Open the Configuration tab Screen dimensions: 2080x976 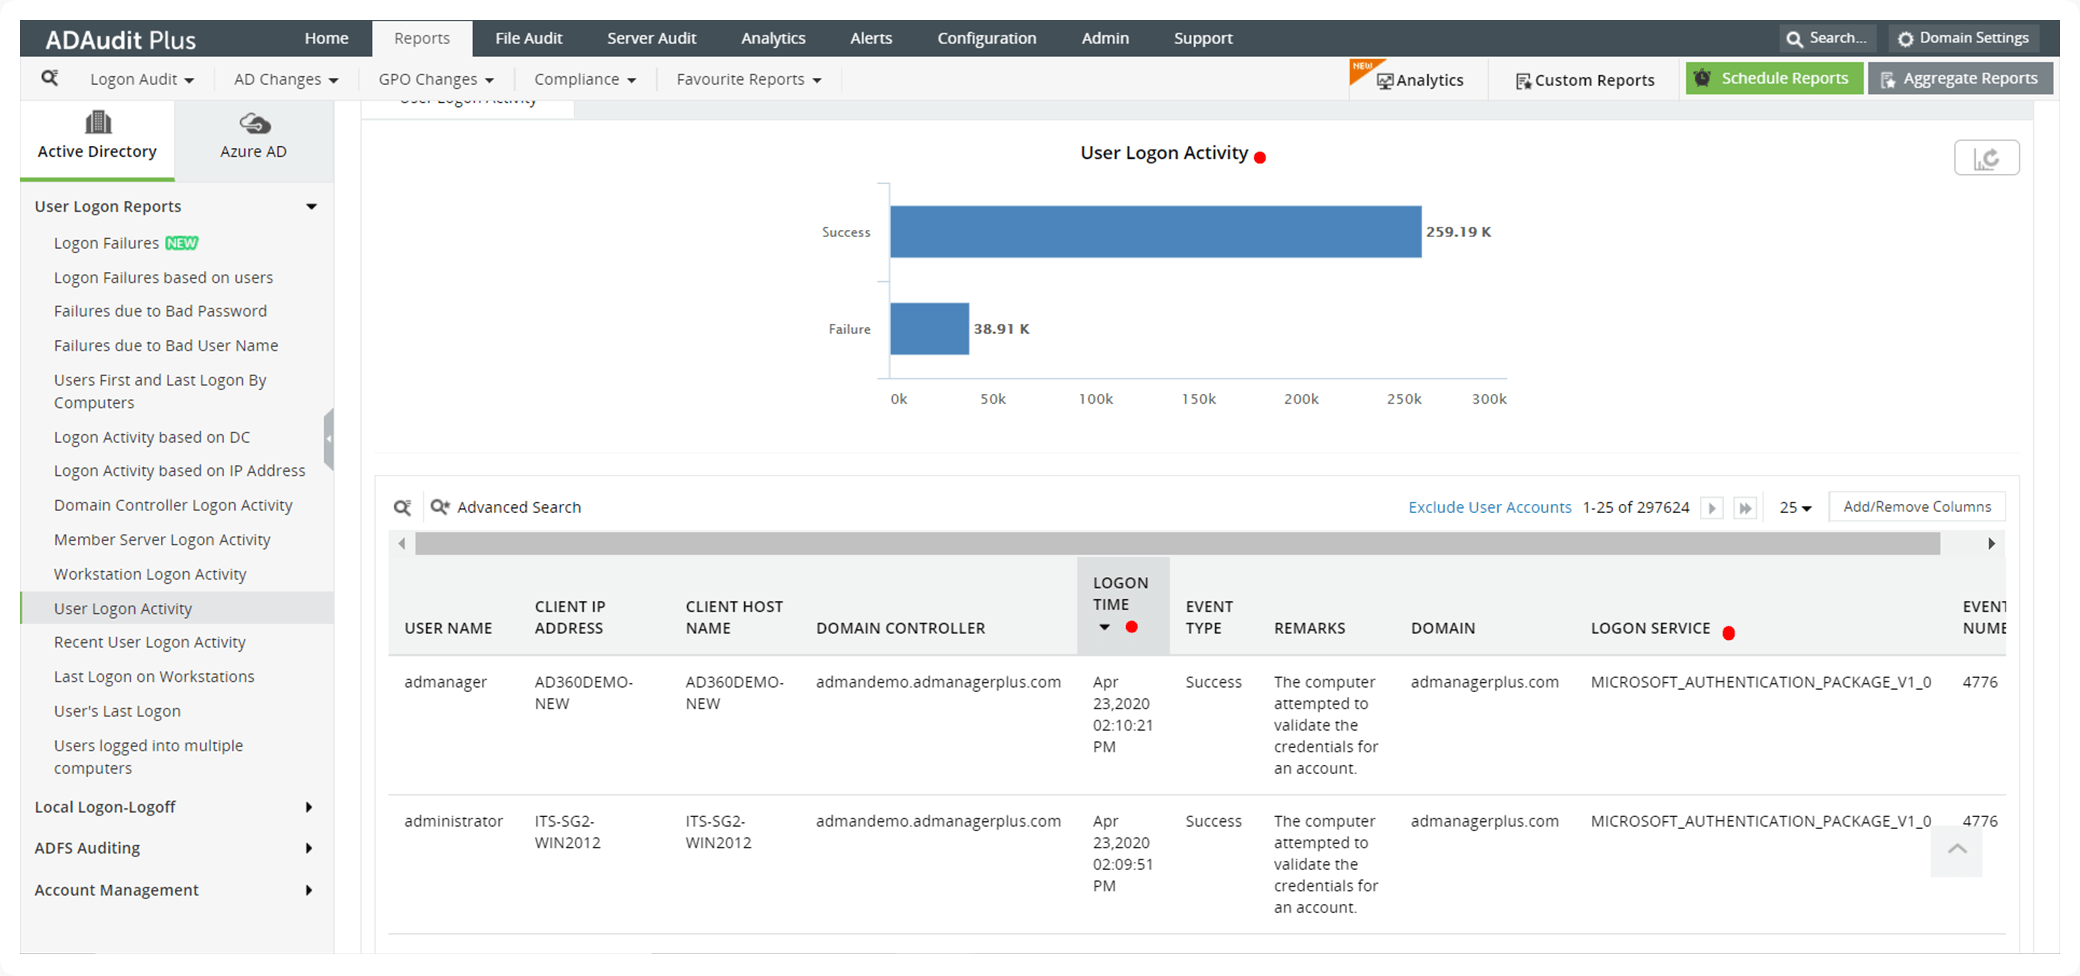pyautogui.click(x=987, y=38)
